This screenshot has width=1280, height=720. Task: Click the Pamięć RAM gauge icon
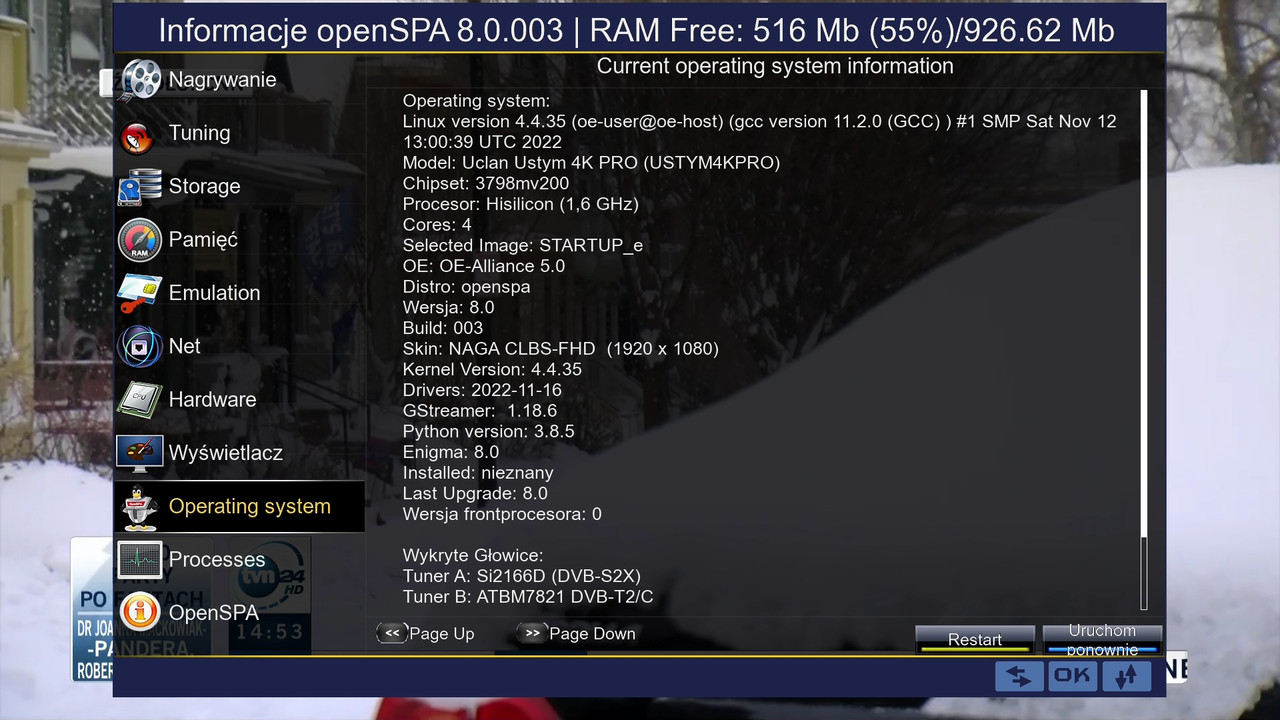tap(139, 240)
